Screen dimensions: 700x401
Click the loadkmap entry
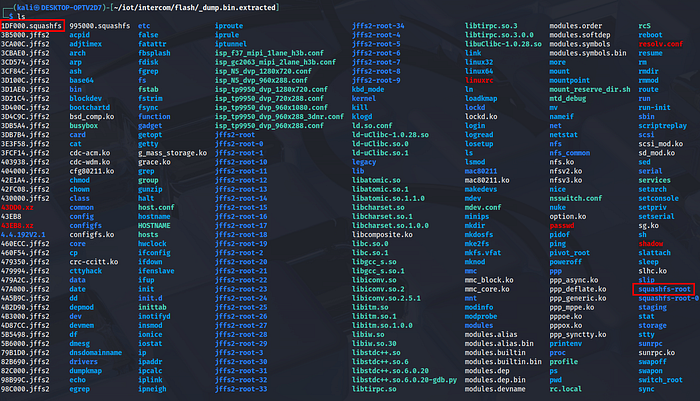point(481,98)
